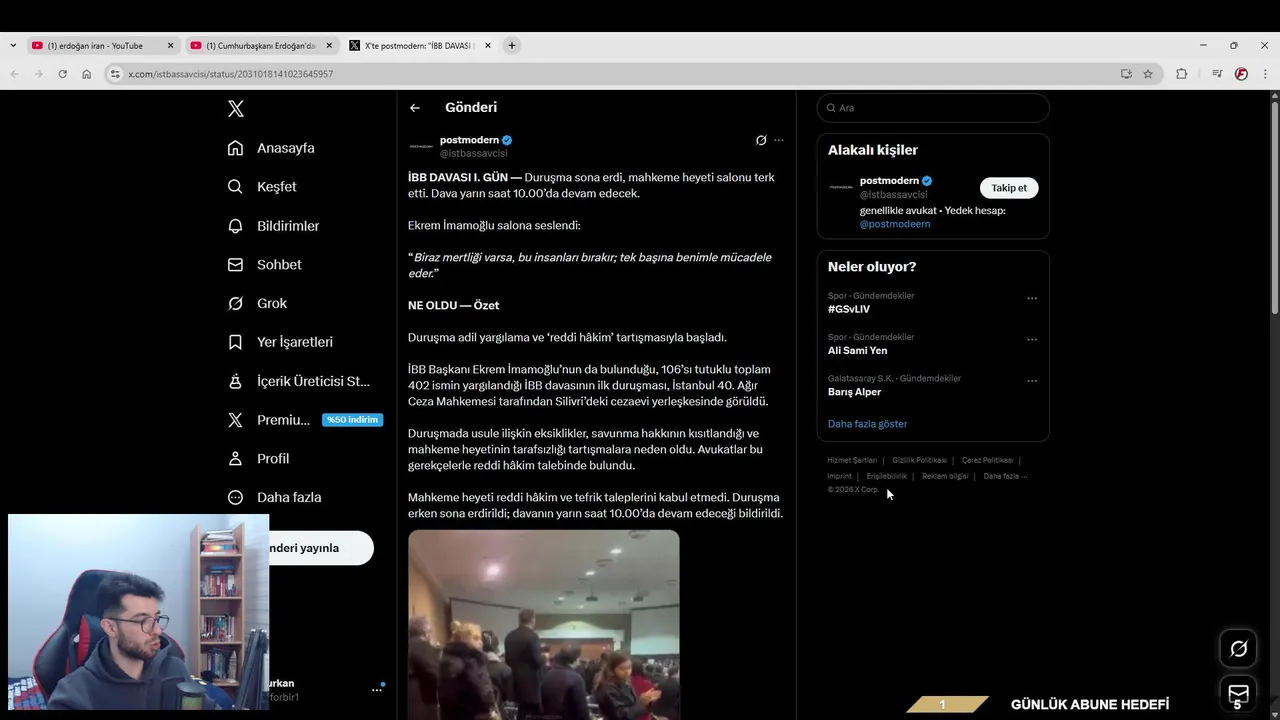Screen dimensions: 1280x720
Task: Open Grok icon in sidebar
Action: point(235,303)
